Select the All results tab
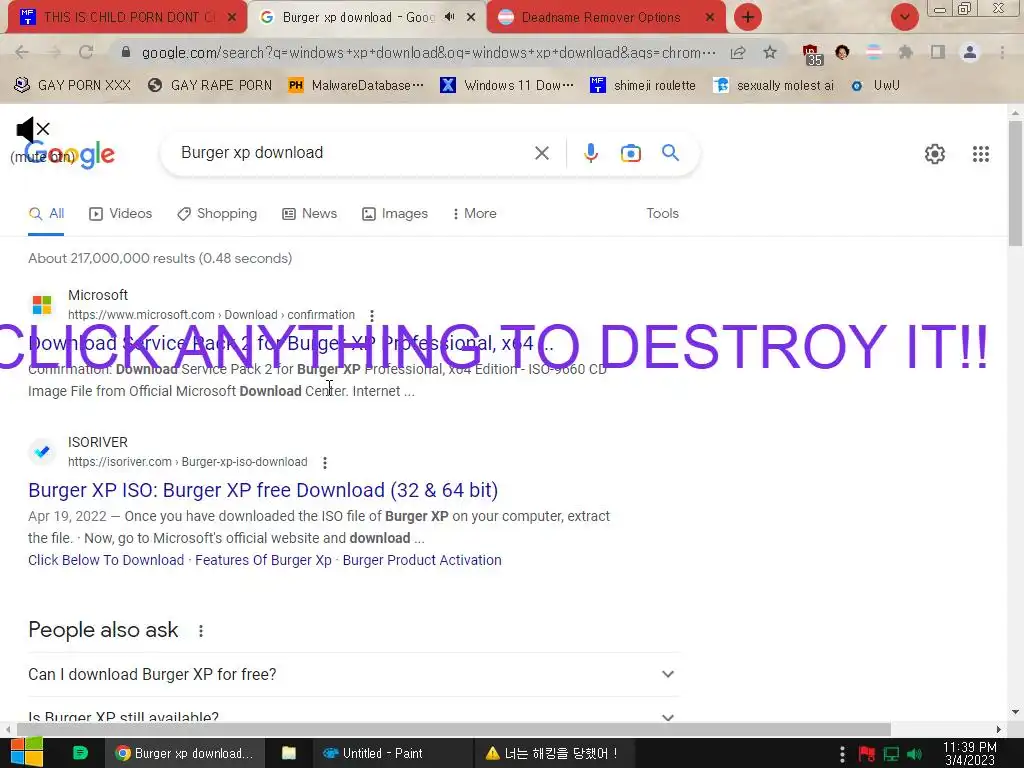 46,214
